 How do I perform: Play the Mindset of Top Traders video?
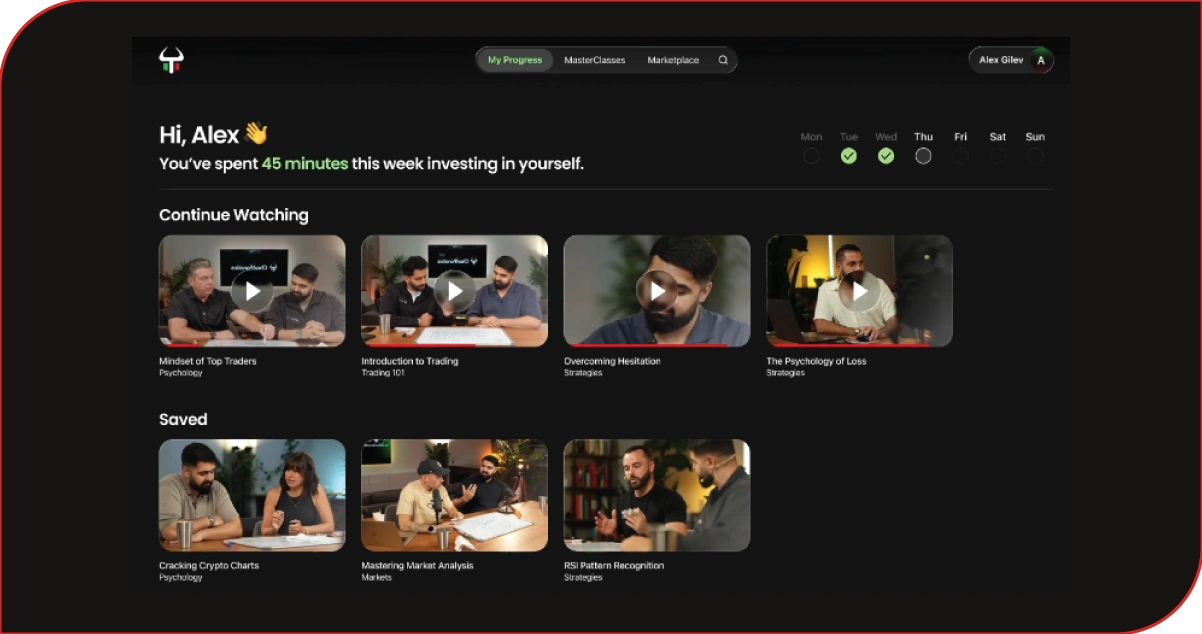click(252, 291)
